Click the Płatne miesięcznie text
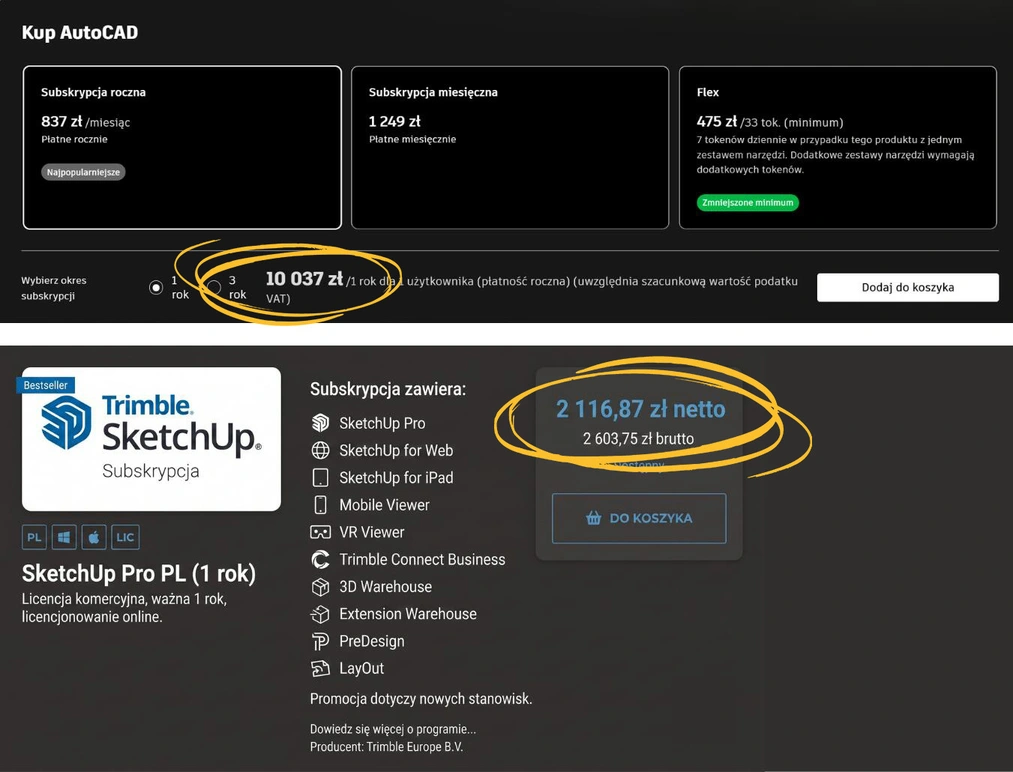The image size is (1013, 772). [x=412, y=140]
